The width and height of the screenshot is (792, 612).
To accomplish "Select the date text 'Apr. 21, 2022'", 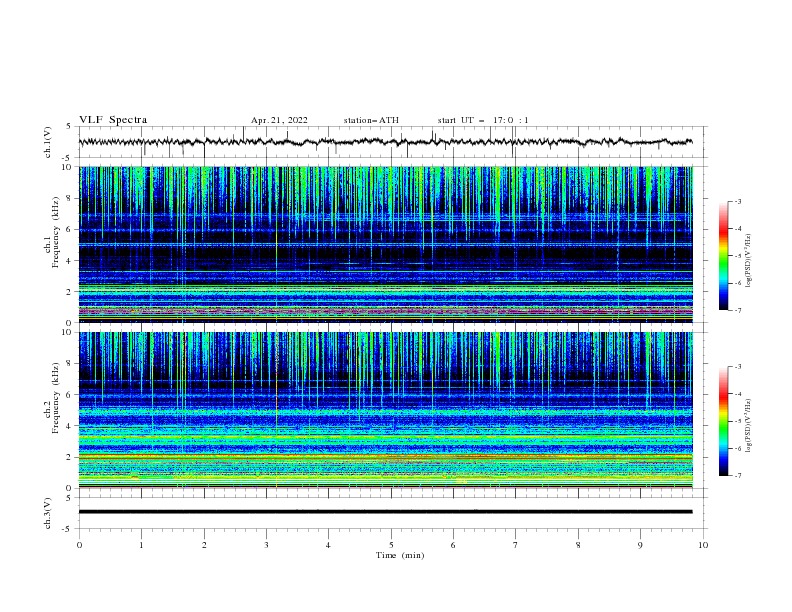I will click(279, 120).
